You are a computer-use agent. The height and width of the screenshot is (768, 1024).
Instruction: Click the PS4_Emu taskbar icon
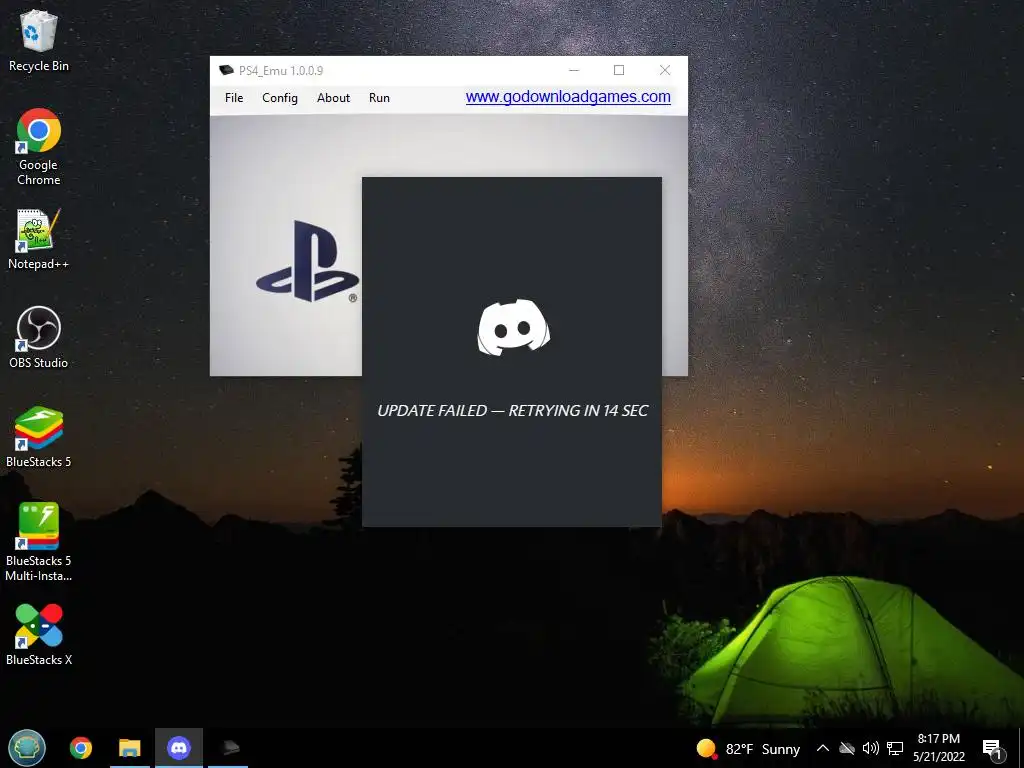coord(229,748)
